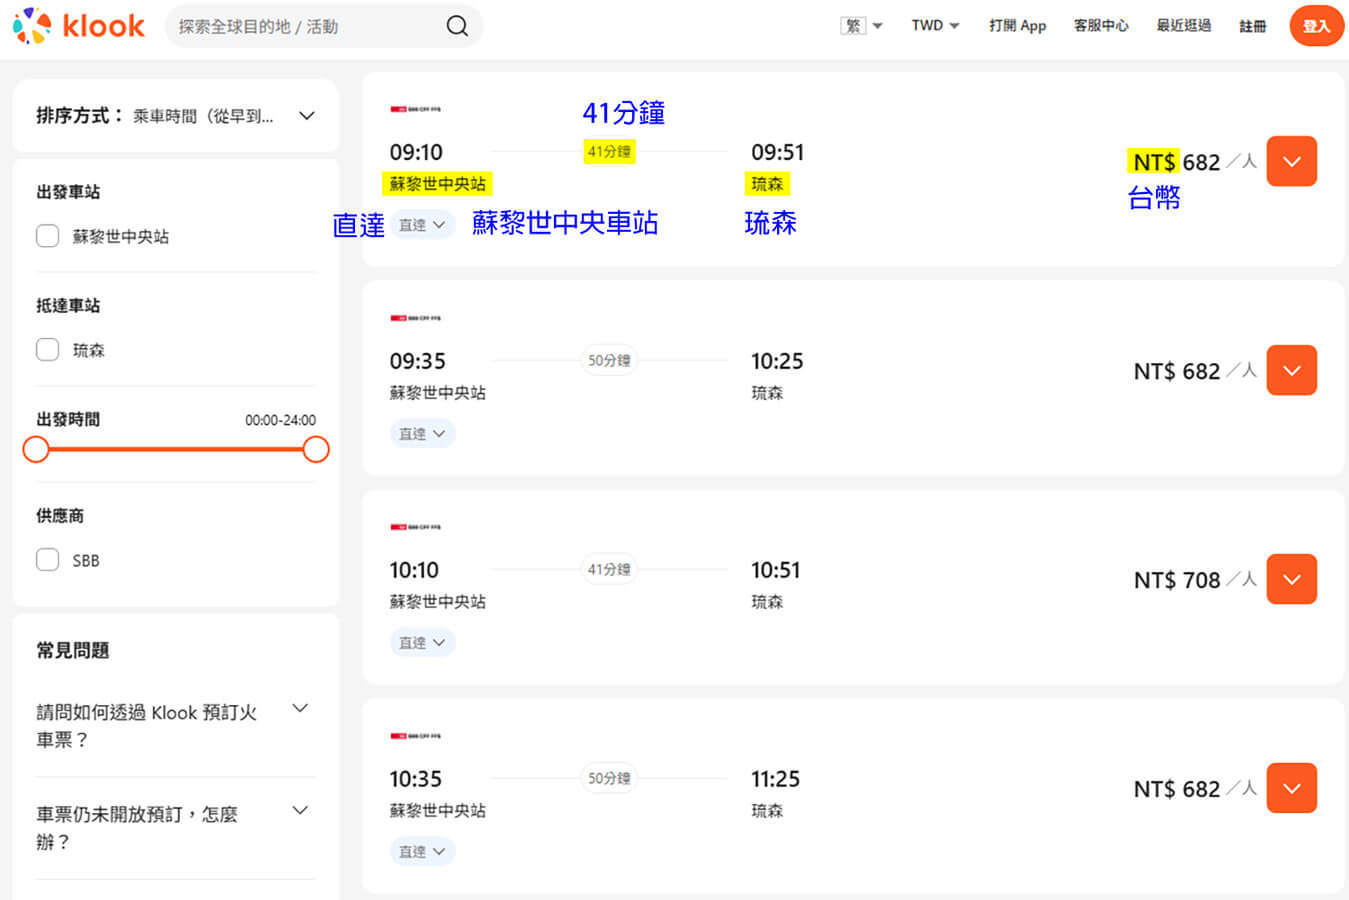This screenshot has height=900, width=1349.
Task: Click the SBB logo on 09:35 train
Action: pos(415,318)
